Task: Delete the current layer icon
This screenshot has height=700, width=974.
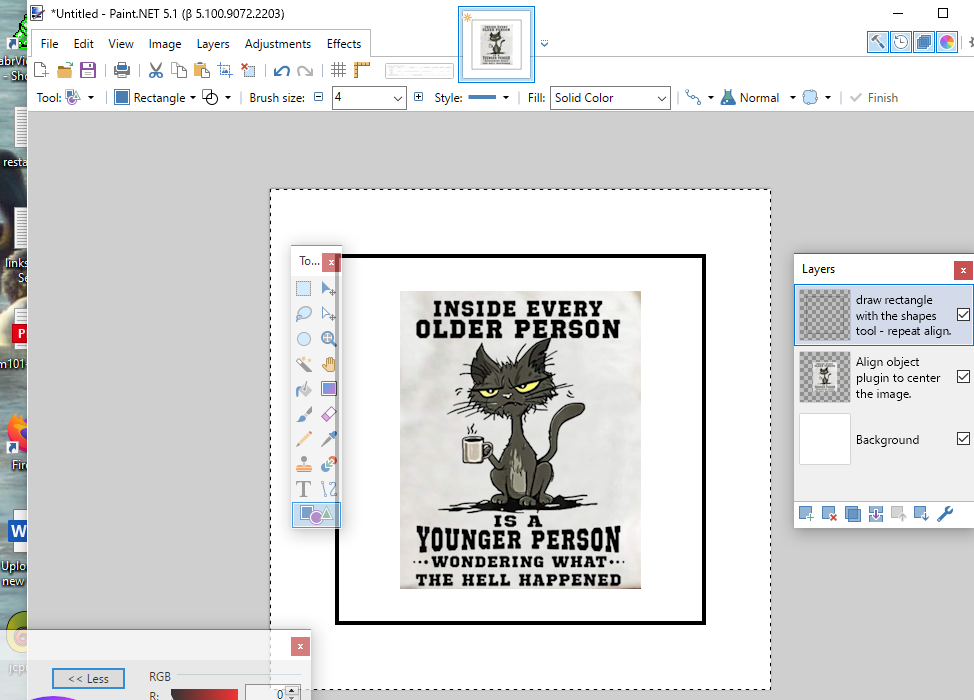Action: click(x=829, y=514)
